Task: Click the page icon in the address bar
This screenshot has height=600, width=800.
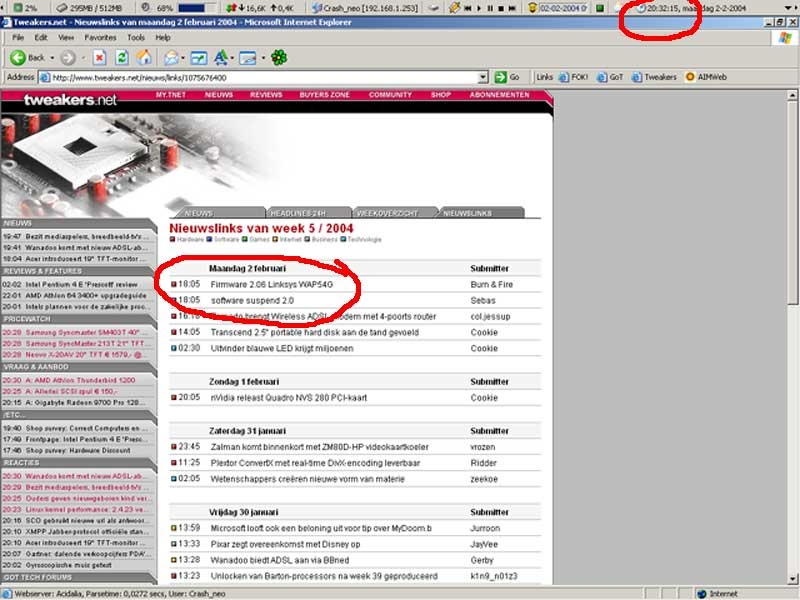Action: point(45,78)
